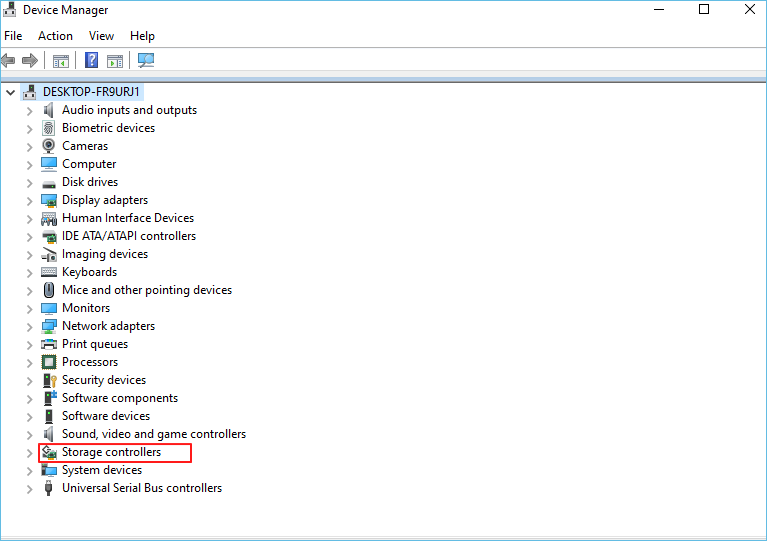Open the blue Help question-mark icon
The width and height of the screenshot is (767, 541).
coord(91,61)
